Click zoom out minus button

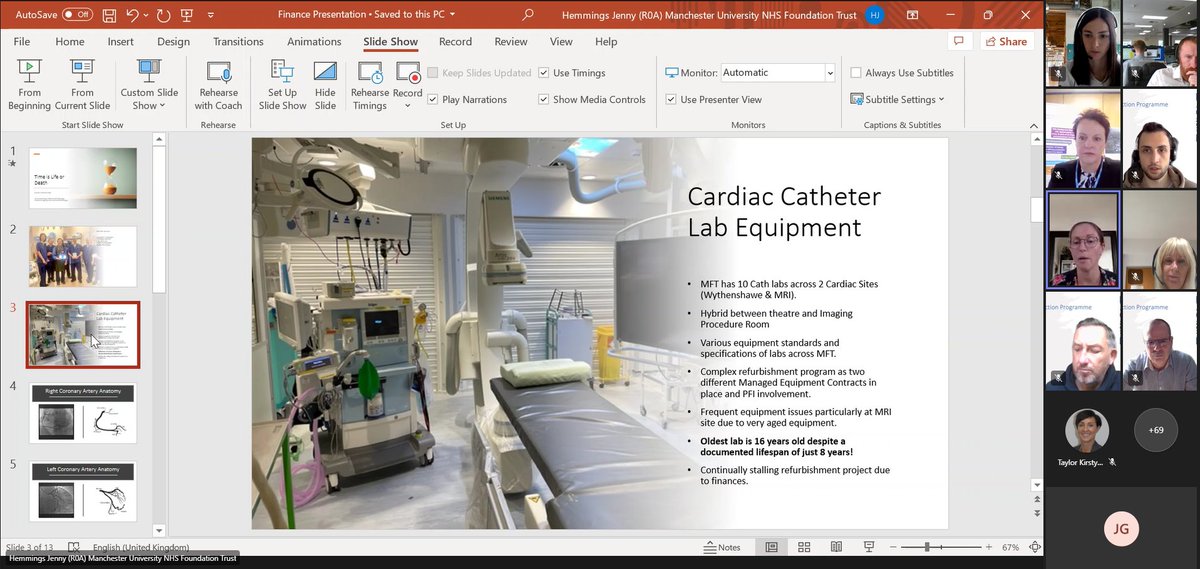coord(891,547)
